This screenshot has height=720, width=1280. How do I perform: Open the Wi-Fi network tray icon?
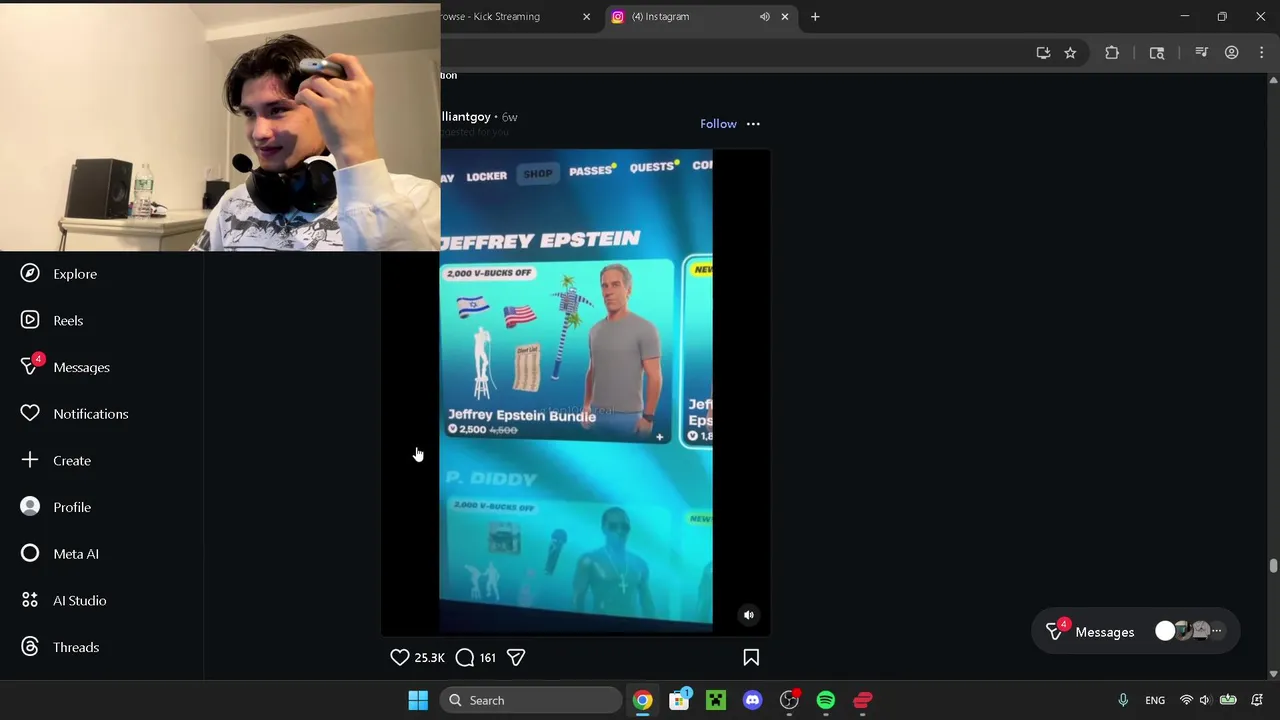pyautogui.click(x=1186, y=700)
